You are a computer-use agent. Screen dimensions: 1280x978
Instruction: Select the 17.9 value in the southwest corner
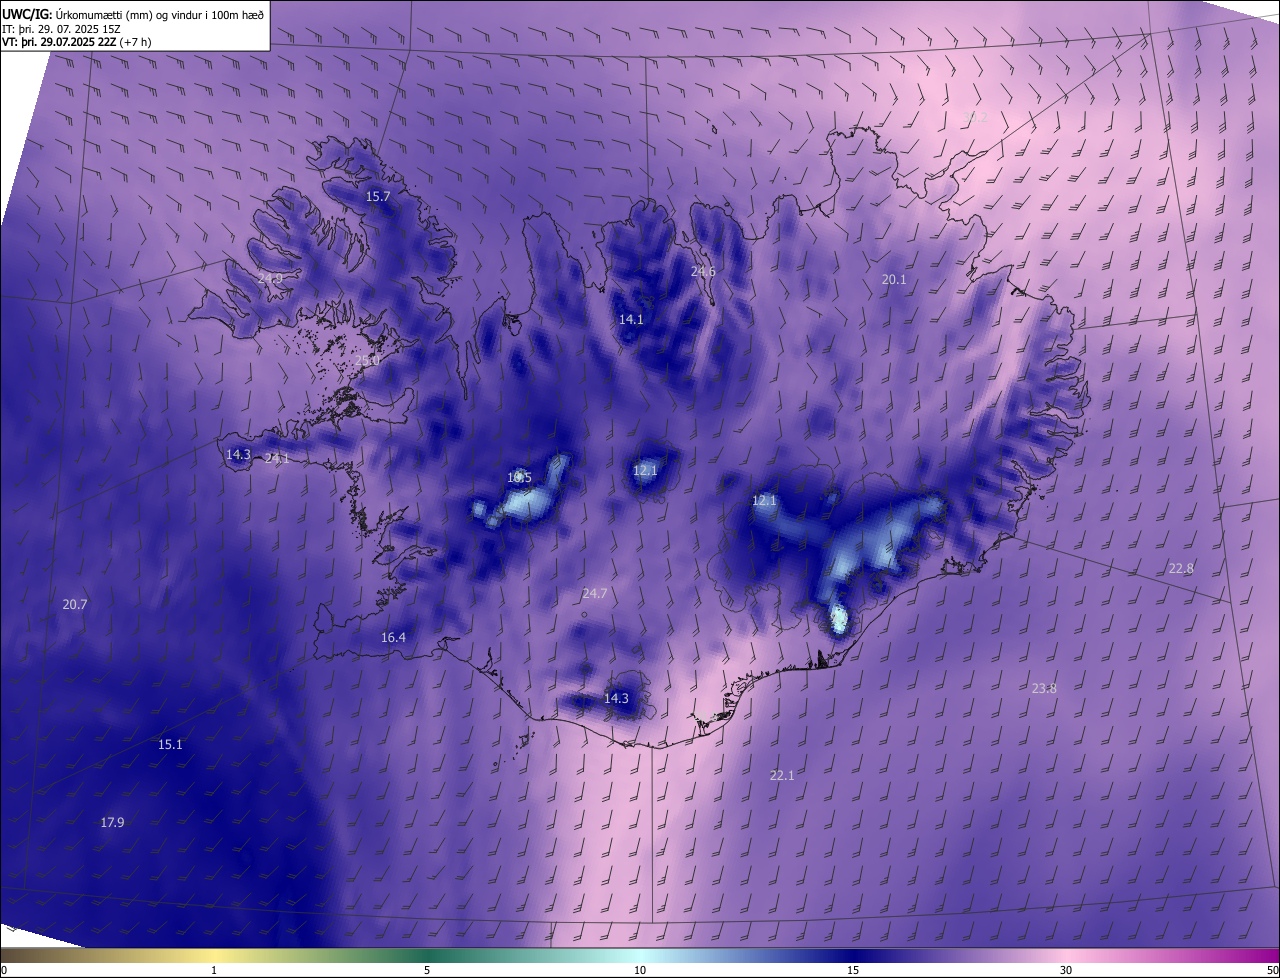[112, 823]
